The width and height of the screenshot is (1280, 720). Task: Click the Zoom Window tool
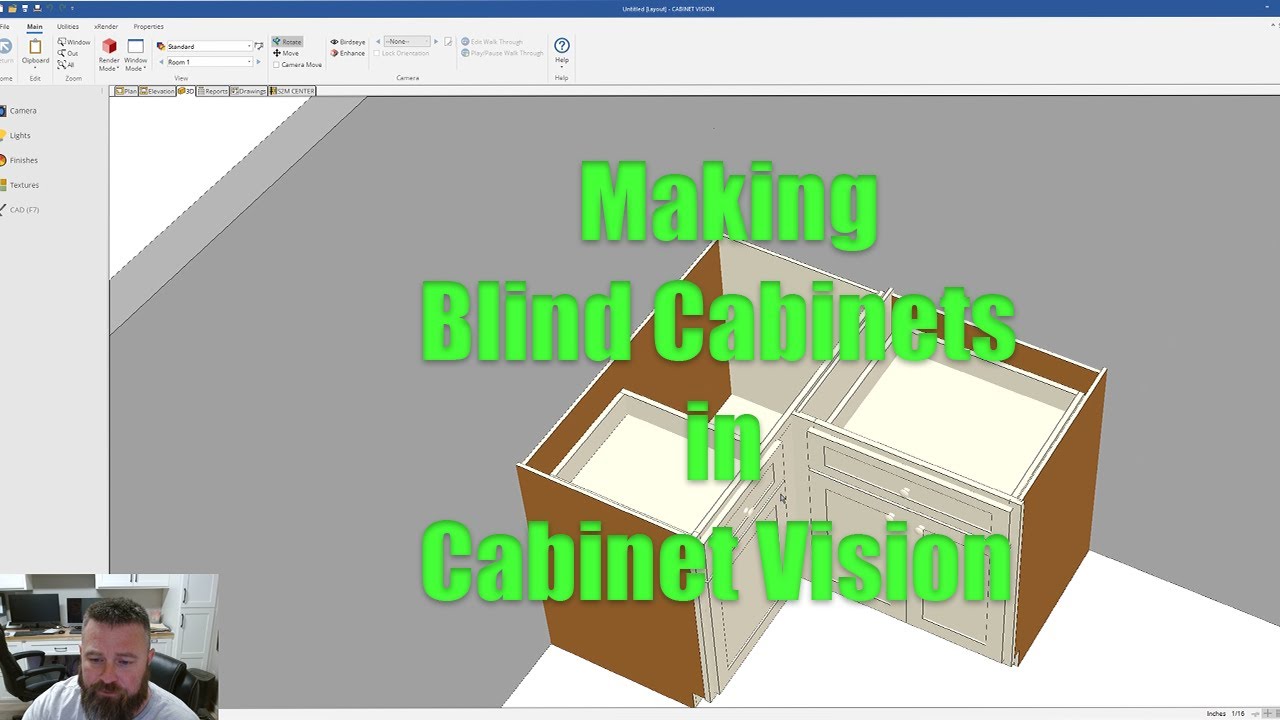point(74,42)
